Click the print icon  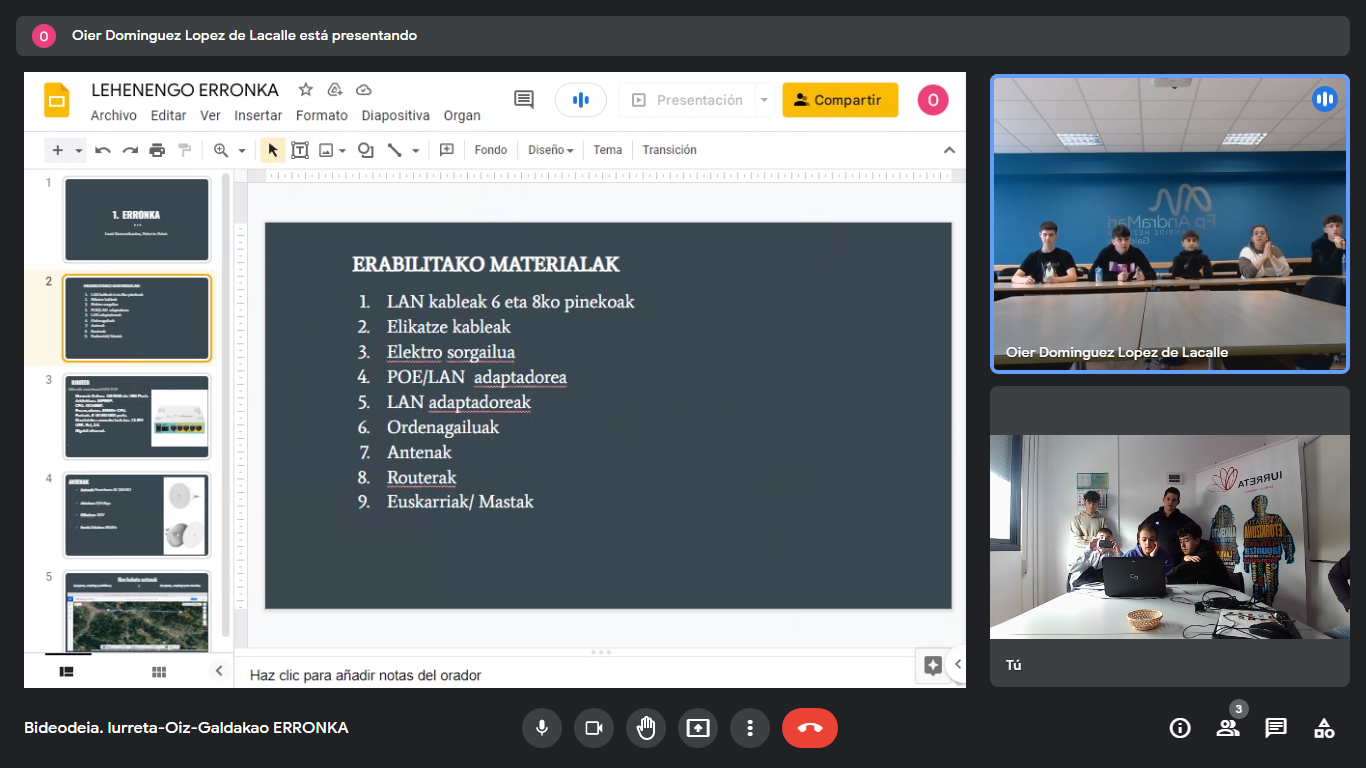click(157, 150)
